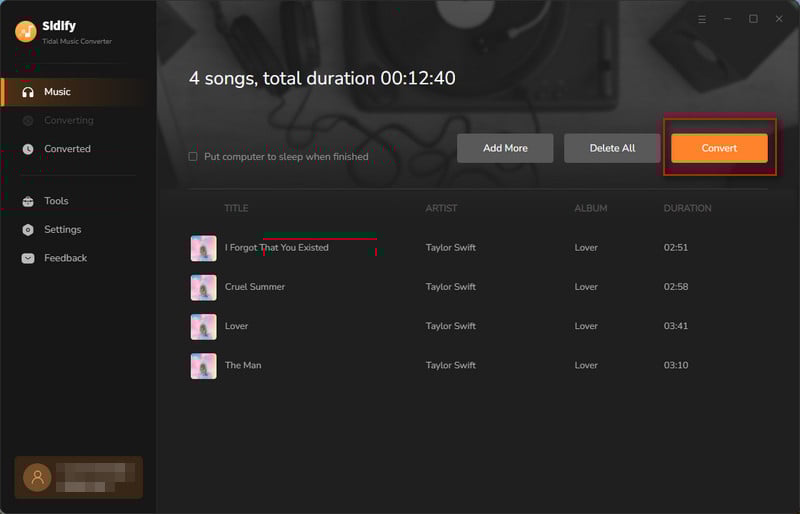Screen dimensions: 800x514
Task: Open the Converting tab
Action: [78, 120]
